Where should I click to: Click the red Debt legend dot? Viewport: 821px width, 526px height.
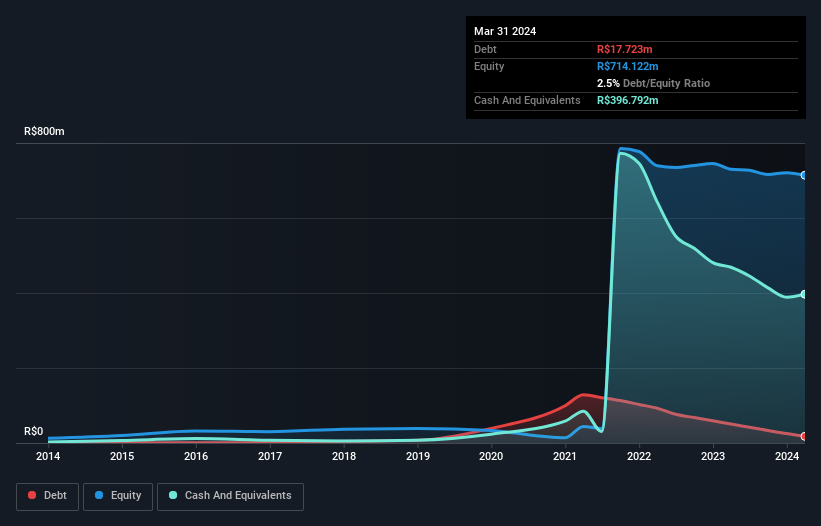(32, 495)
